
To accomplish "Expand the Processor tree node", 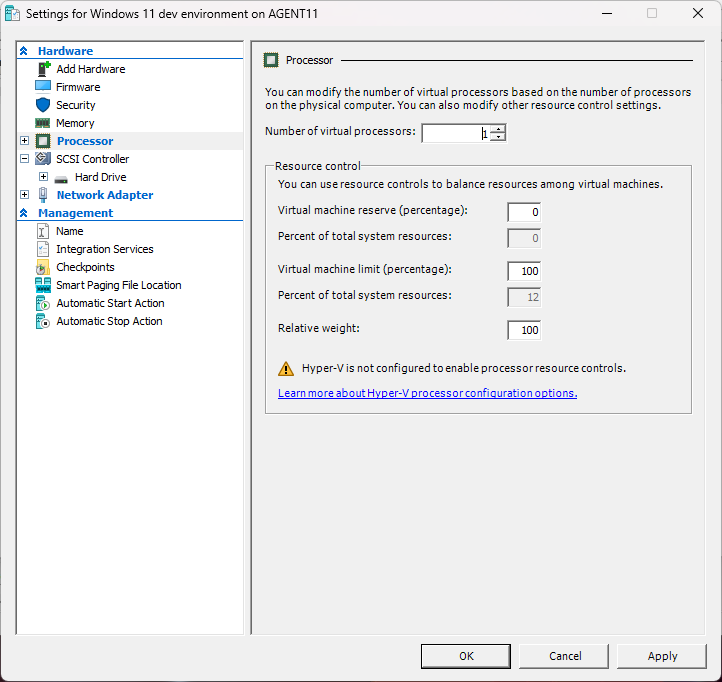I will point(25,141).
